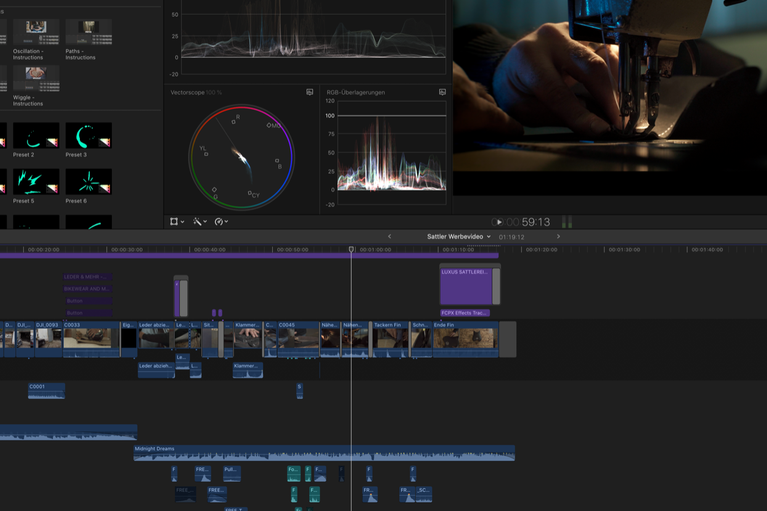
Task: Select the connected Klammer... audio clip below
Action: coord(248,370)
